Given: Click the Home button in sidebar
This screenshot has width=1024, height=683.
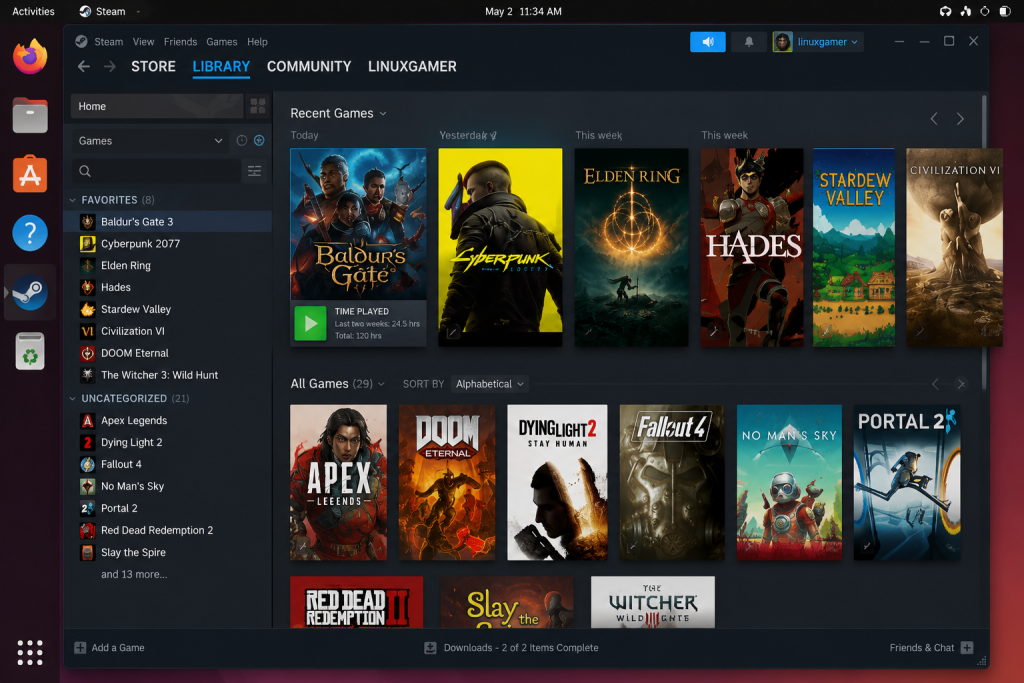Looking at the screenshot, I should pos(157,106).
